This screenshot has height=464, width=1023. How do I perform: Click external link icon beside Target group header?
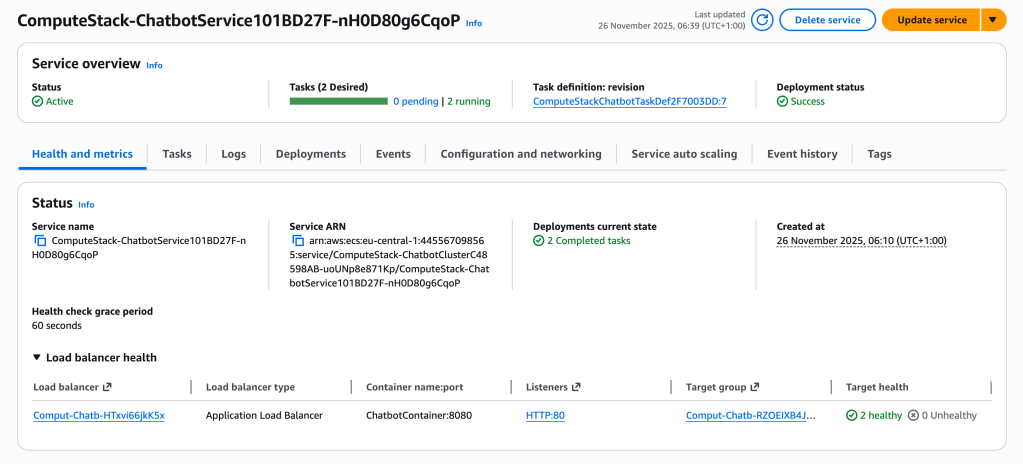click(755, 387)
